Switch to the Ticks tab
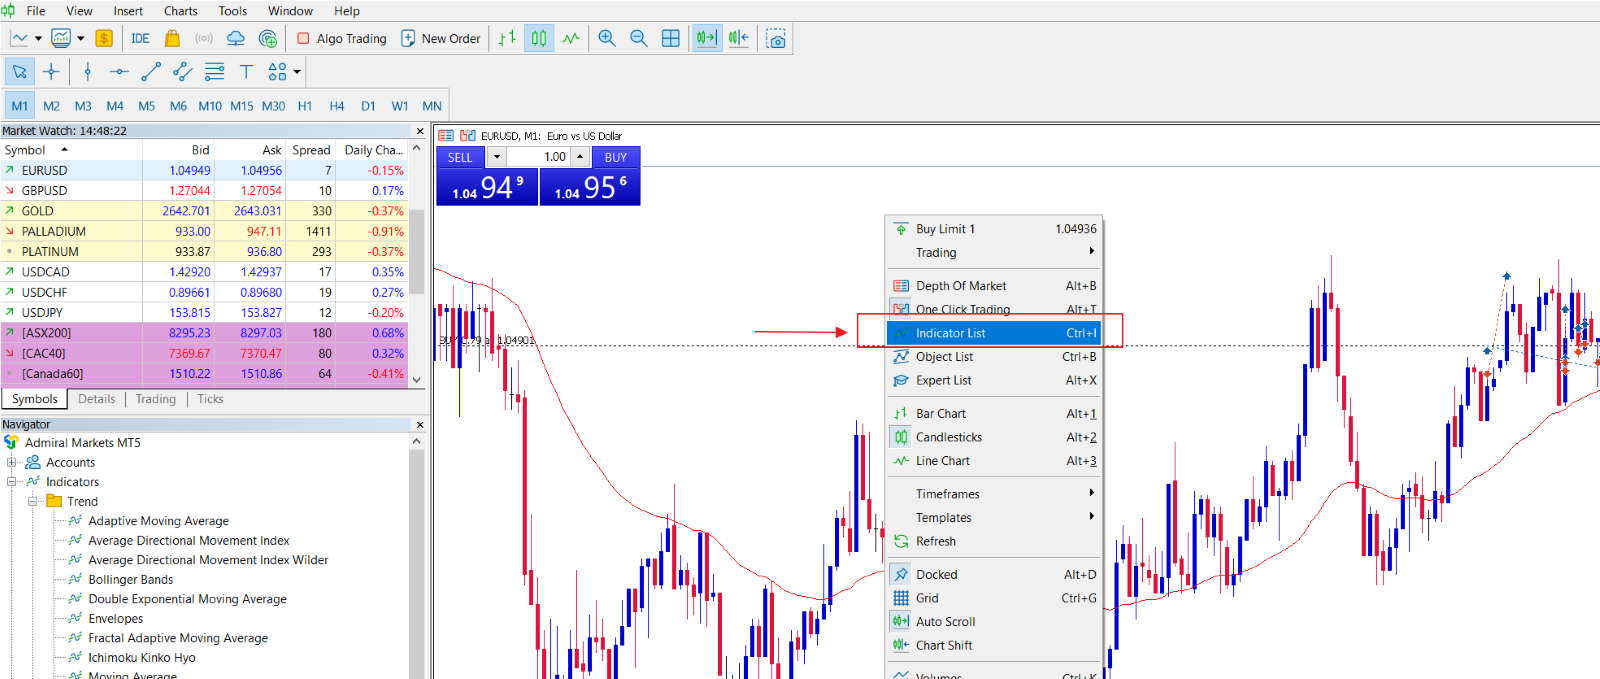 (x=210, y=399)
